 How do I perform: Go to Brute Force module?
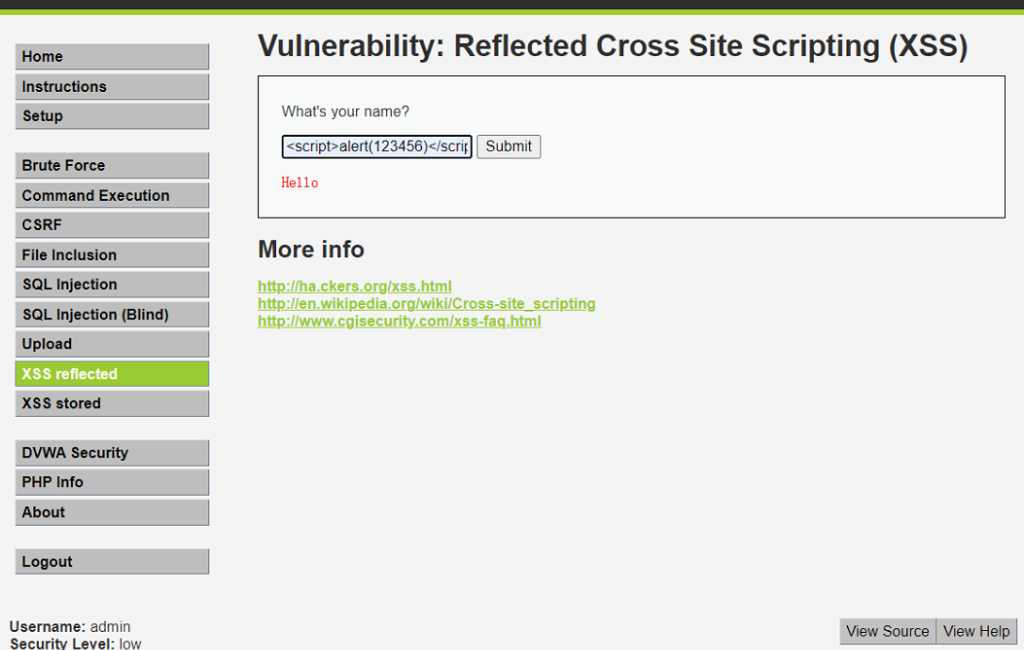(111, 165)
